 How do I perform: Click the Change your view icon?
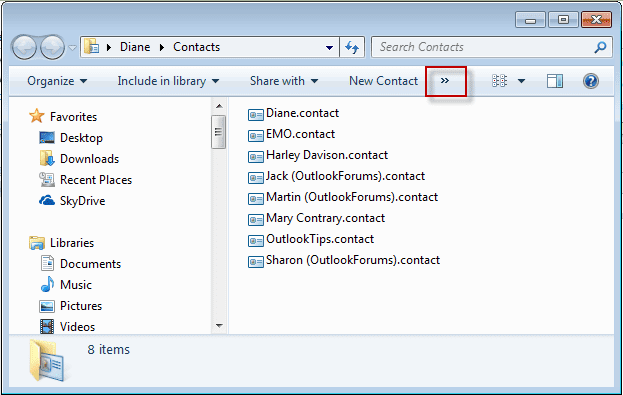499,81
